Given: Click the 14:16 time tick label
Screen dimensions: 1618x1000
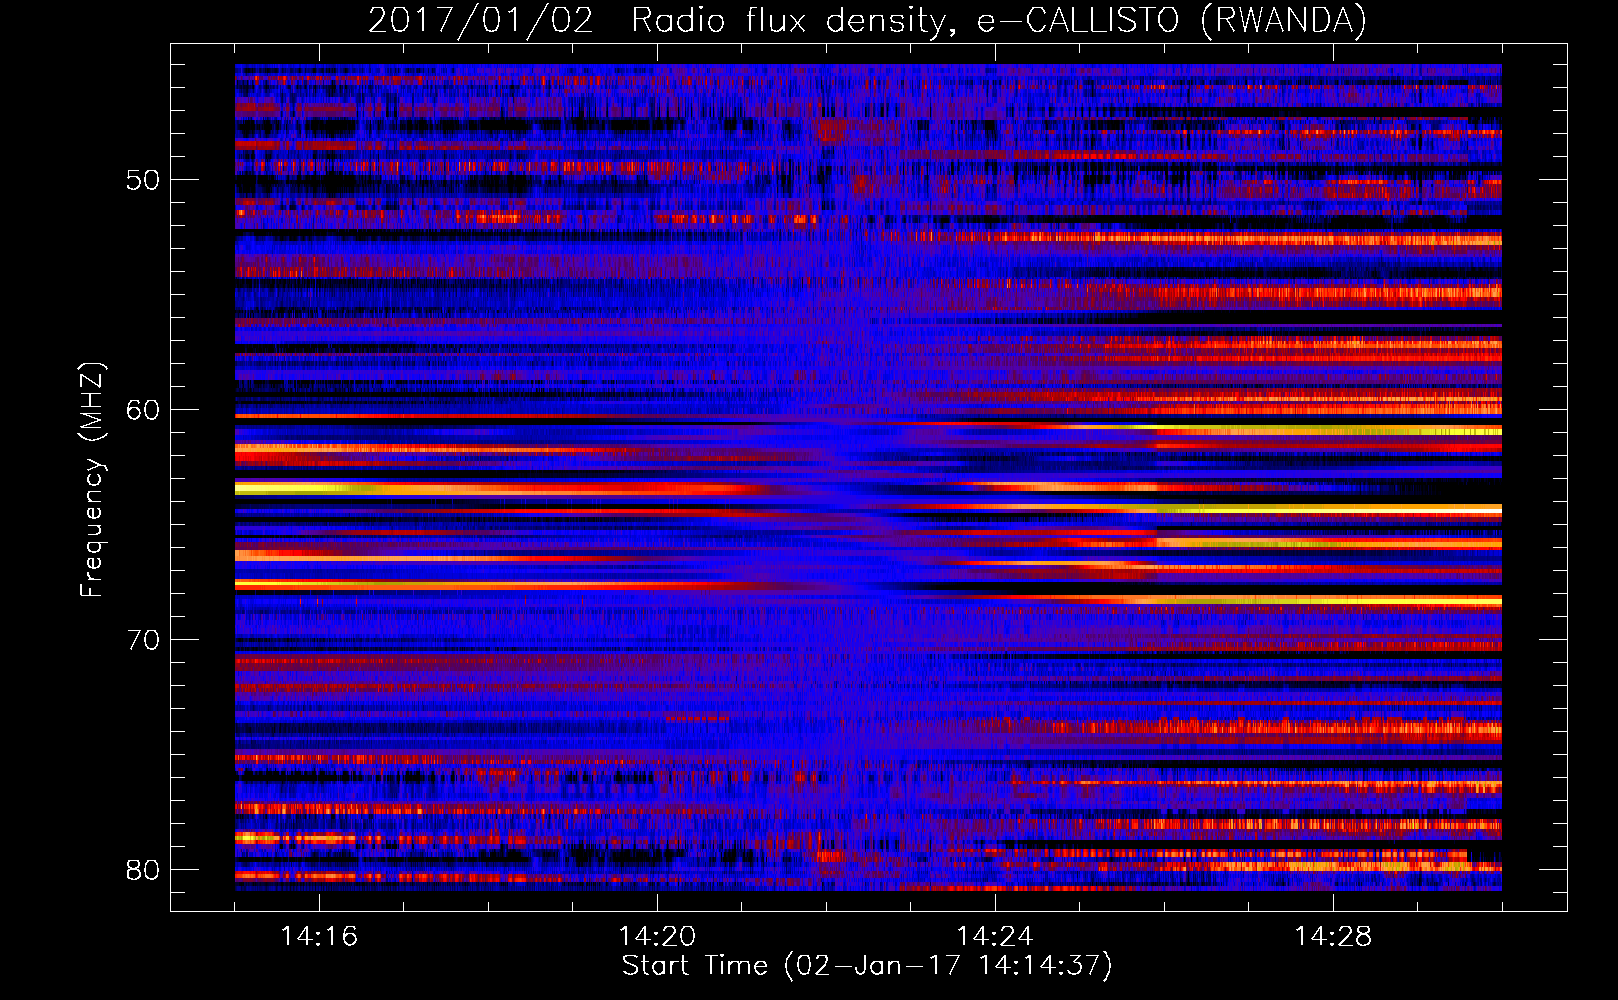Looking at the screenshot, I should click(x=319, y=936).
